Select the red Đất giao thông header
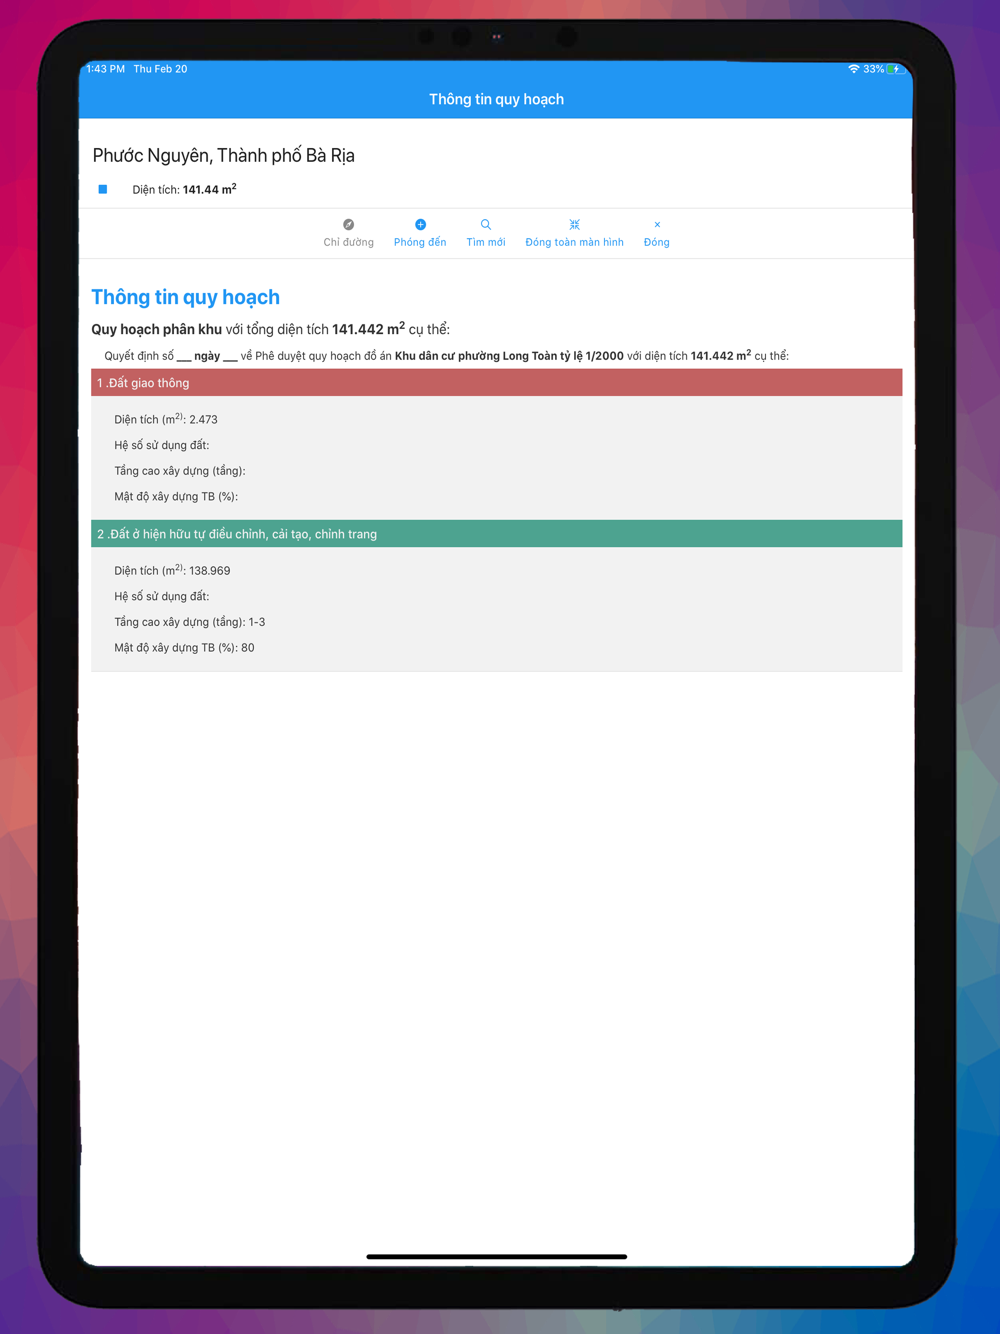 [x=497, y=383]
